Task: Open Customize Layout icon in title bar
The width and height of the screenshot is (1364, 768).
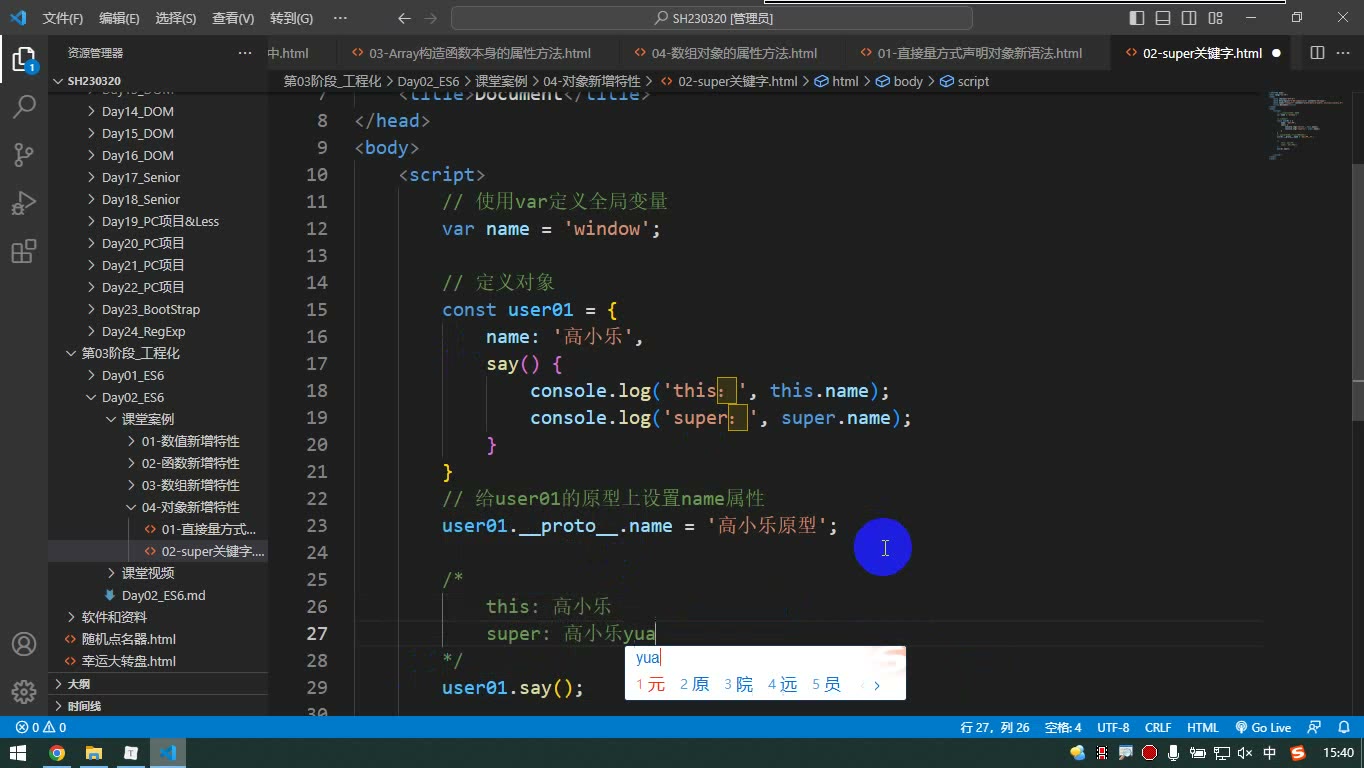Action: 1215,18
